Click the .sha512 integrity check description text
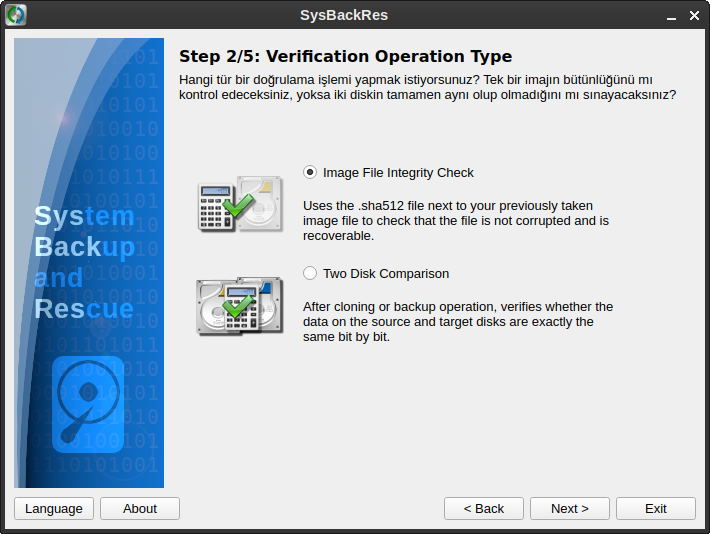The image size is (710, 534). pyautogui.click(x=456, y=220)
